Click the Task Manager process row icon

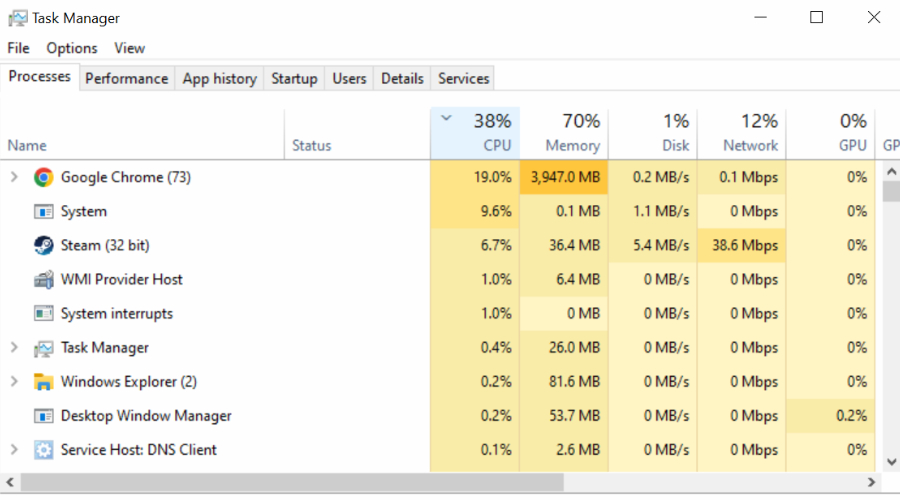click(44, 348)
